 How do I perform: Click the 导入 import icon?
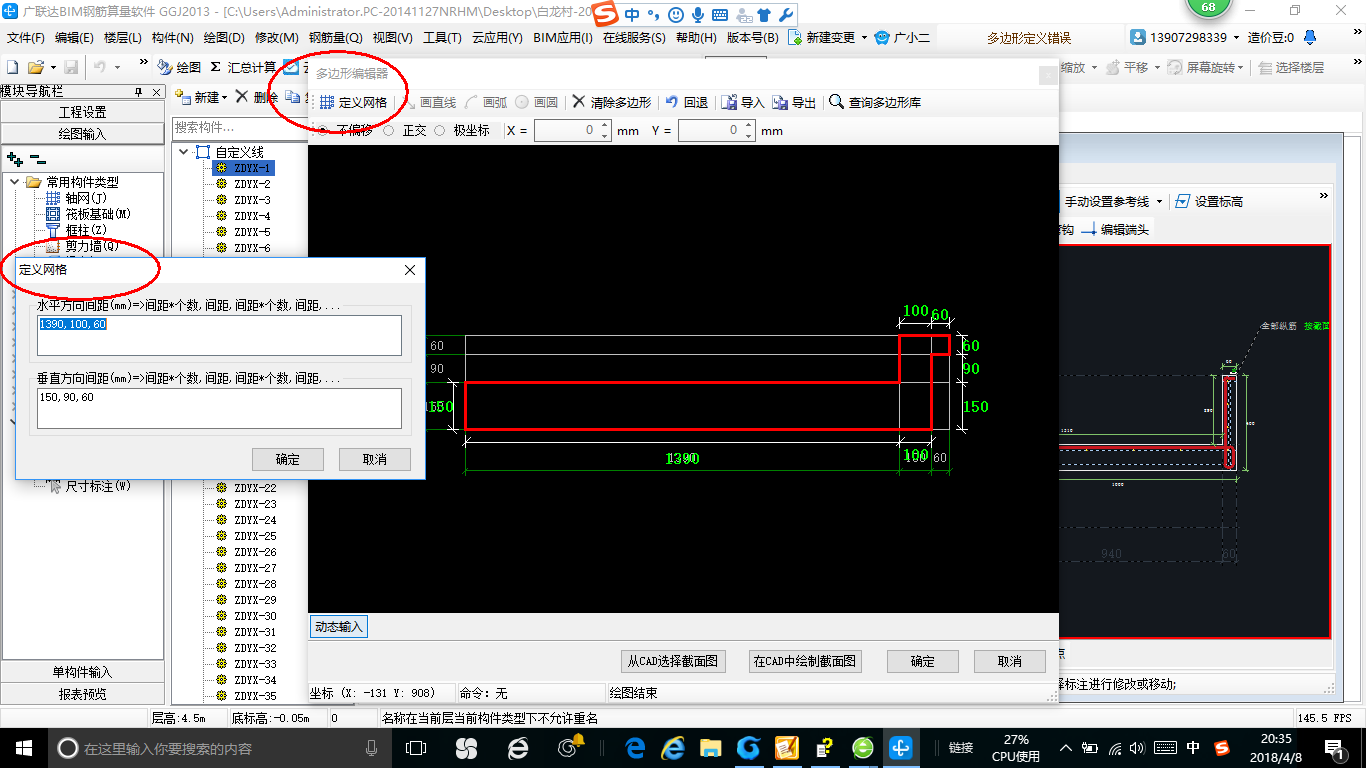(x=729, y=102)
